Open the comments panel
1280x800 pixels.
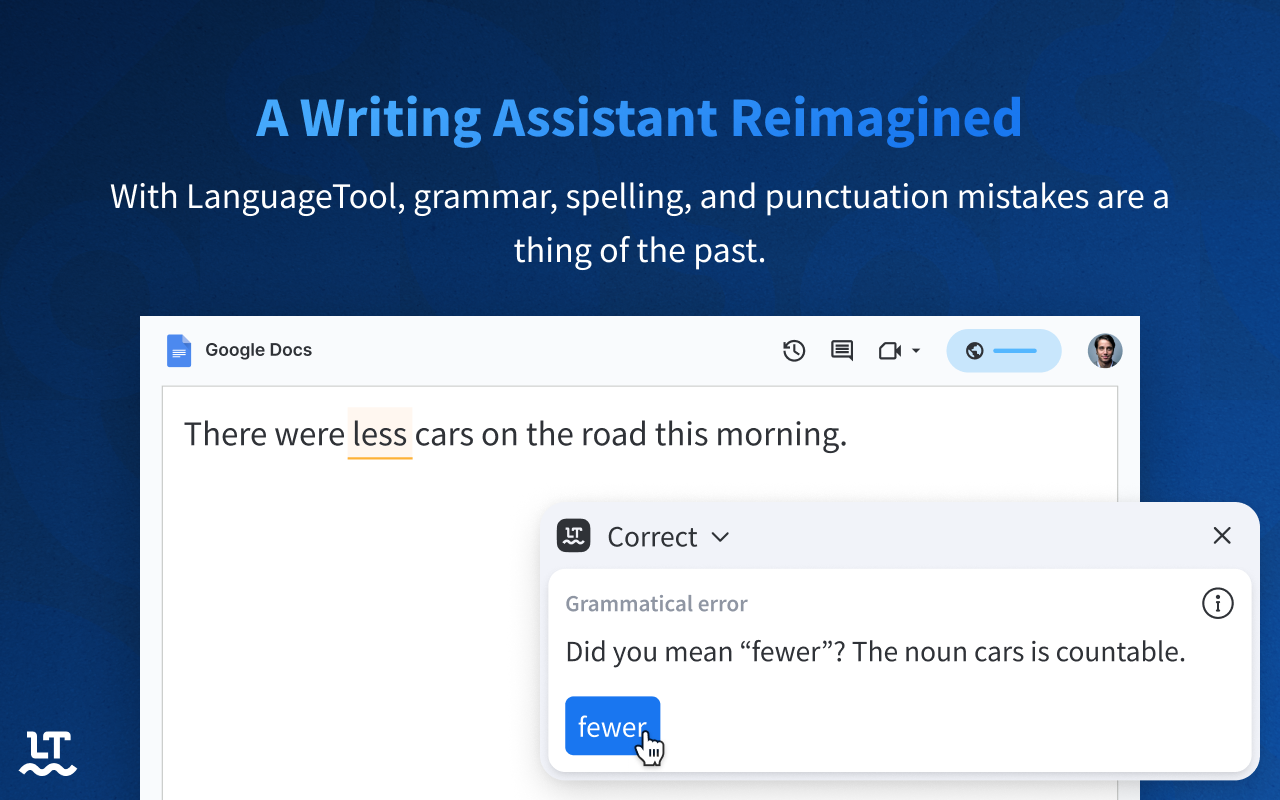[x=841, y=350]
